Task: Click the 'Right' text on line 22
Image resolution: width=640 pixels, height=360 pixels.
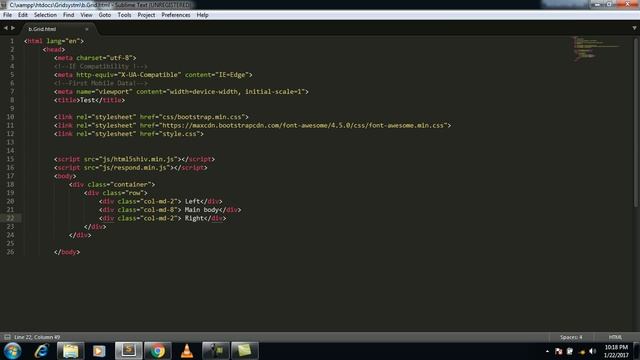Action: coord(194,218)
